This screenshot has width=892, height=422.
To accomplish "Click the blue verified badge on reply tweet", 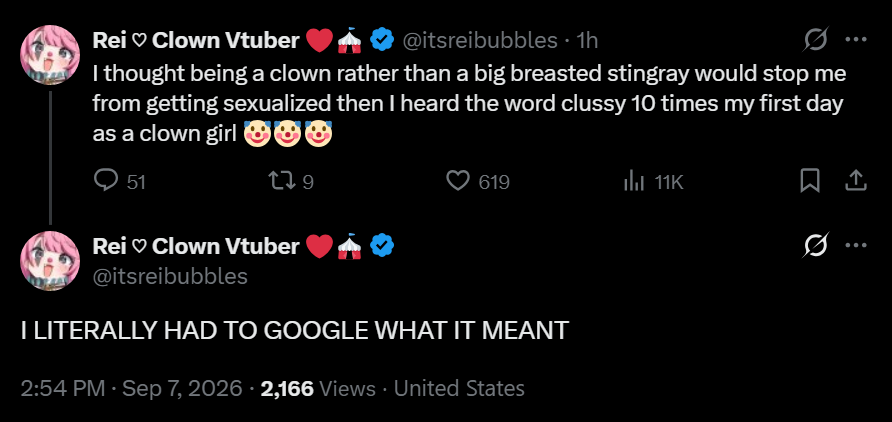I will [382, 246].
